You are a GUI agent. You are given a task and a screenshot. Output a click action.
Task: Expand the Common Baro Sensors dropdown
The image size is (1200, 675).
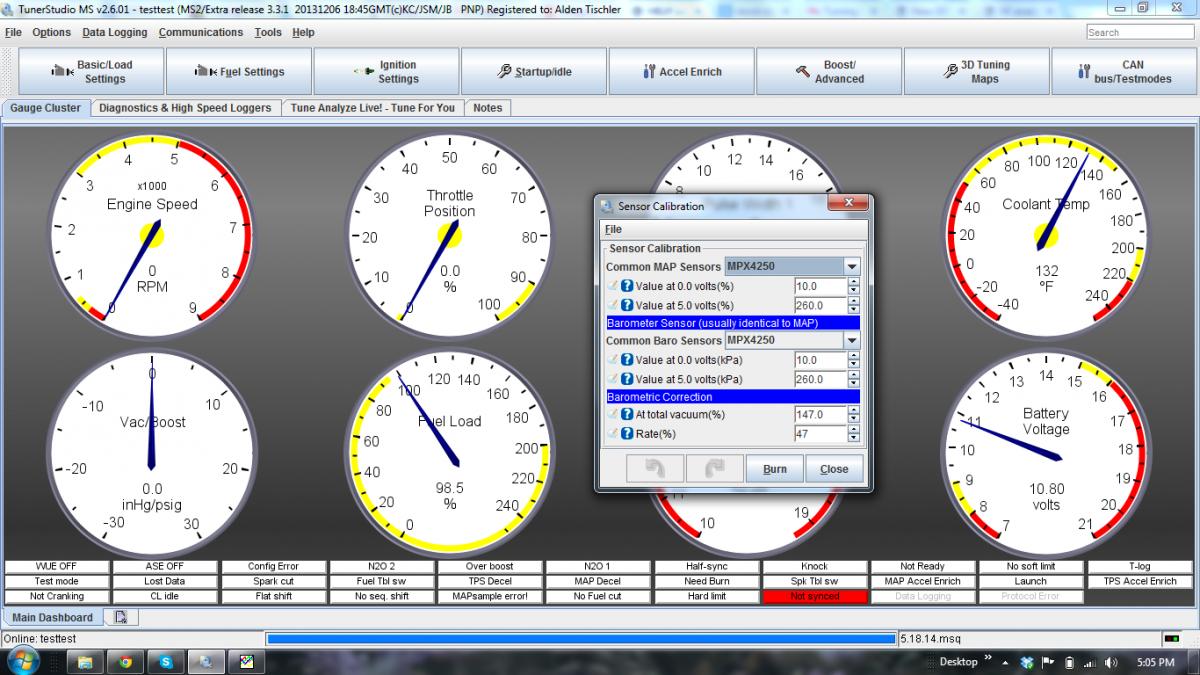(x=851, y=340)
